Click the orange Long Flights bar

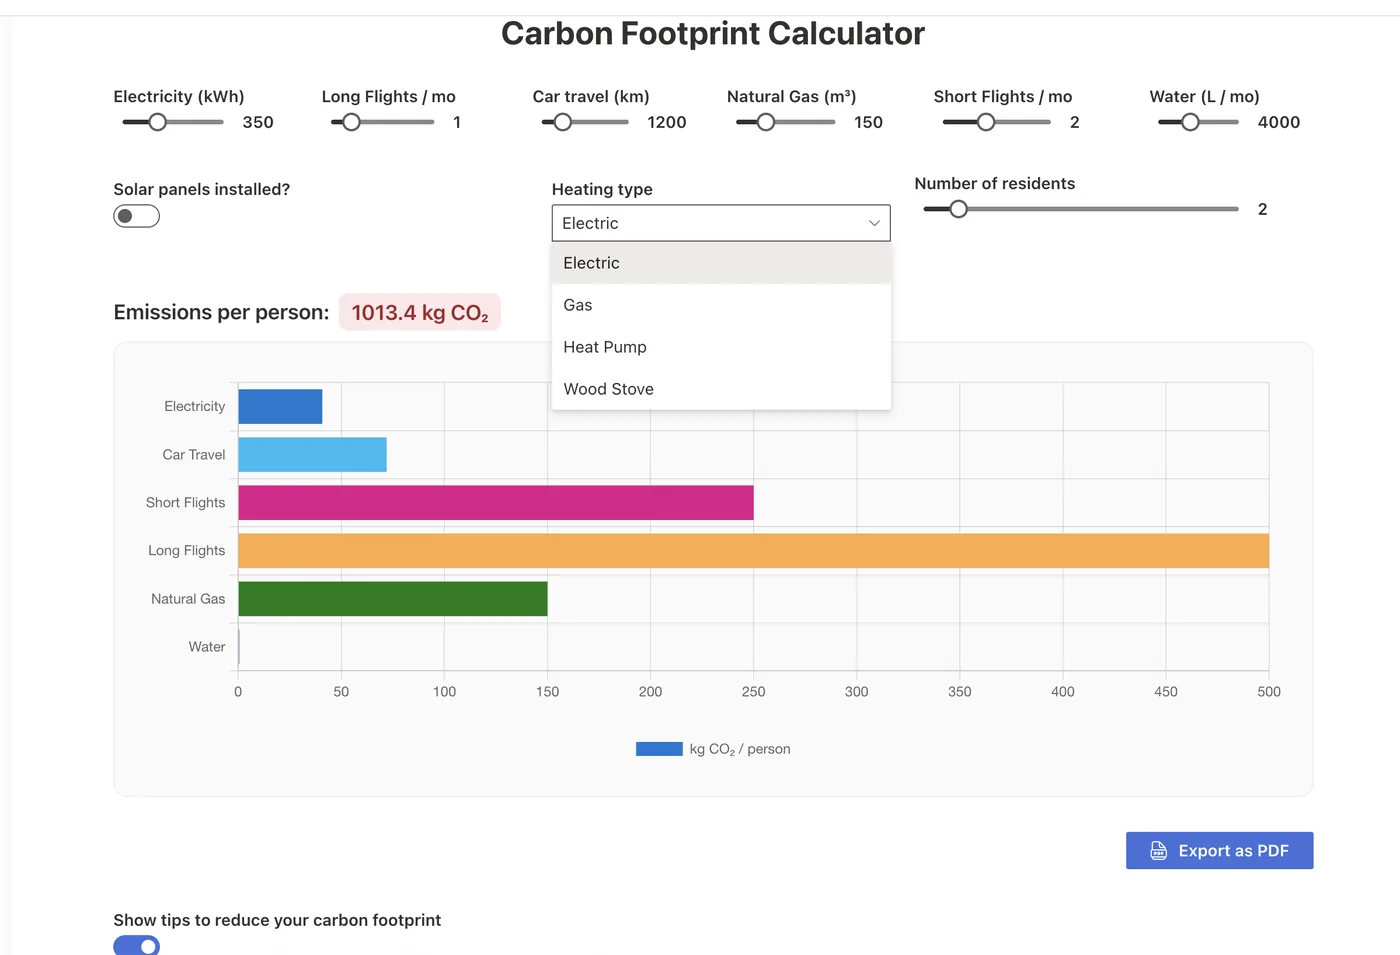pos(753,551)
